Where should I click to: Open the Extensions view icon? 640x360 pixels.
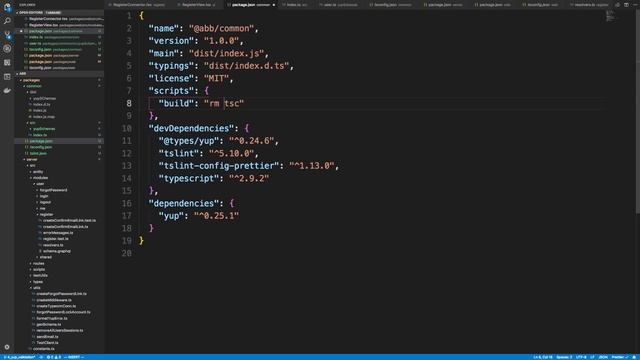(7, 62)
